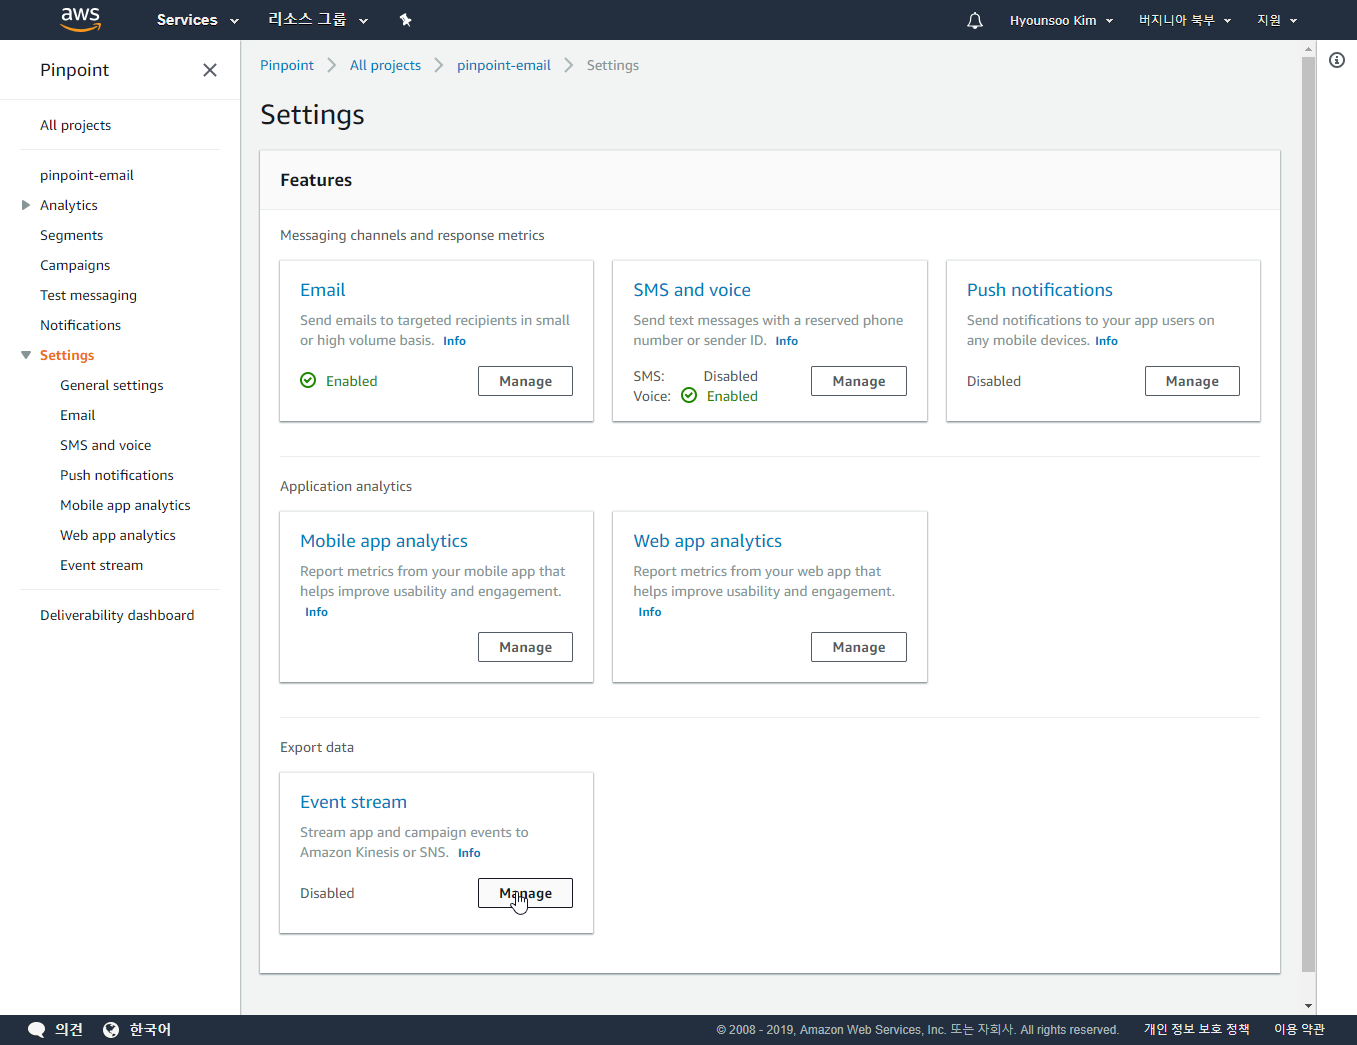Click Info link in Email card
The height and width of the screenshot is (1045, 1357).
(x=454, y=341)
